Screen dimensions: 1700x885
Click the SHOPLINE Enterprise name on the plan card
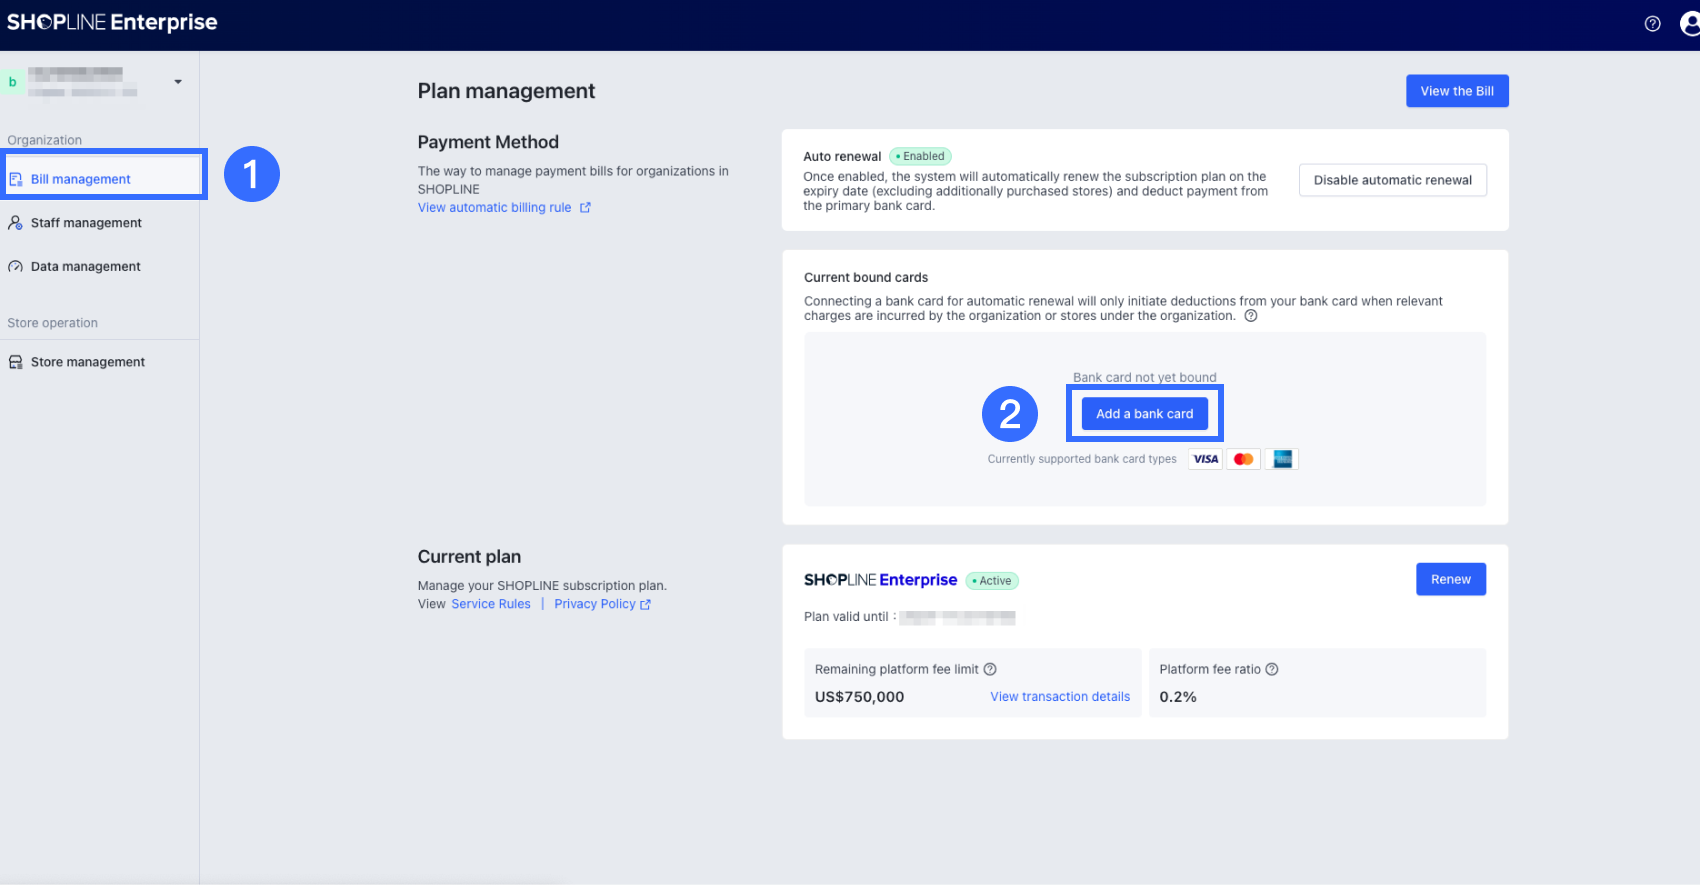click(x=880, y=580)
